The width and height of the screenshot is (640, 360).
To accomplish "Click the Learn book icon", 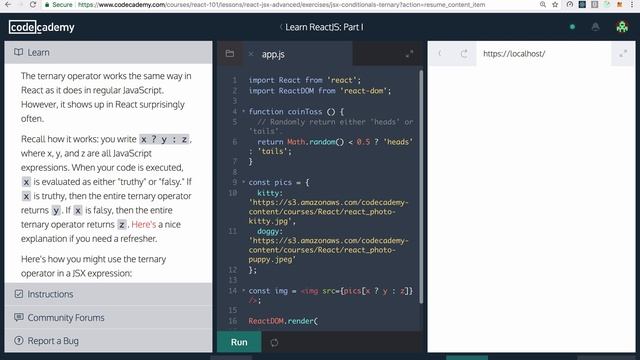I will tap(18, 52).
